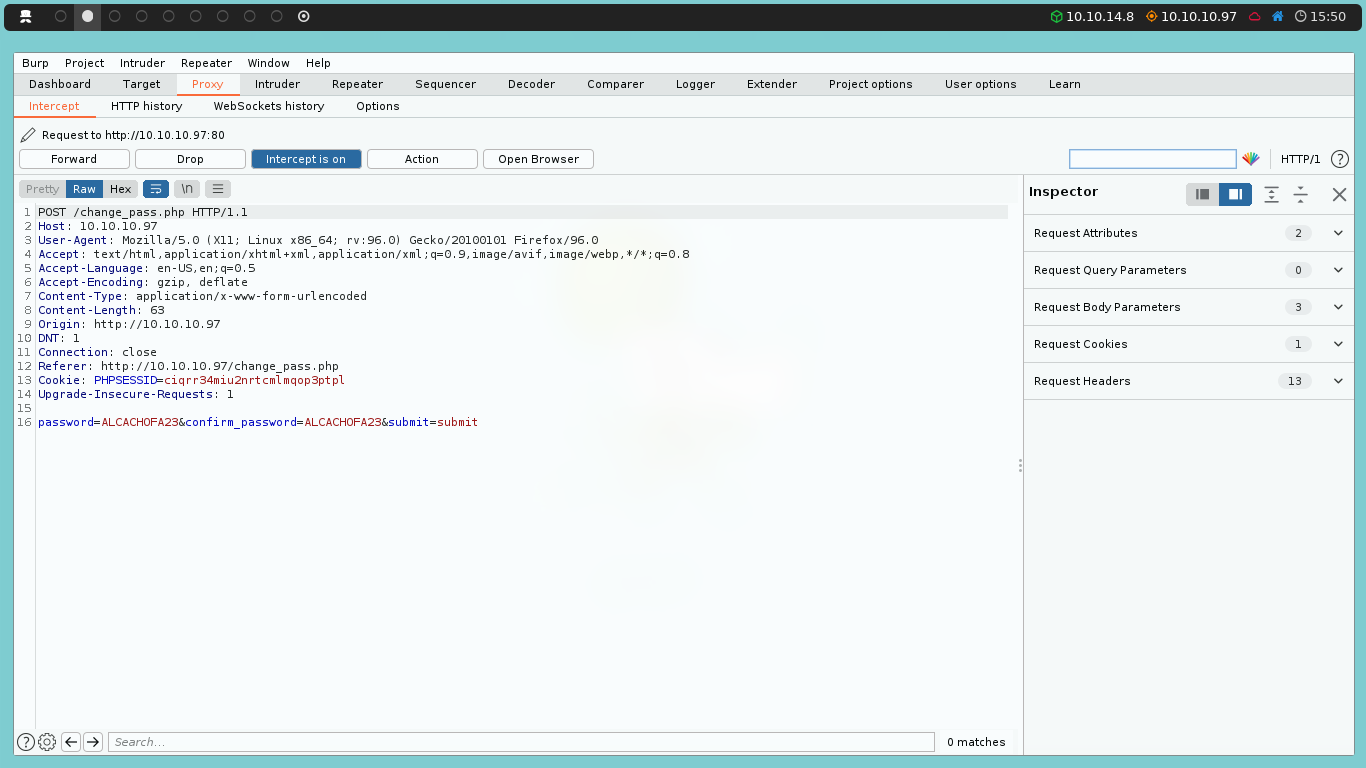1366x768 pixels.
Task: Switch to the Decoder tab
Action: (531, 84)
